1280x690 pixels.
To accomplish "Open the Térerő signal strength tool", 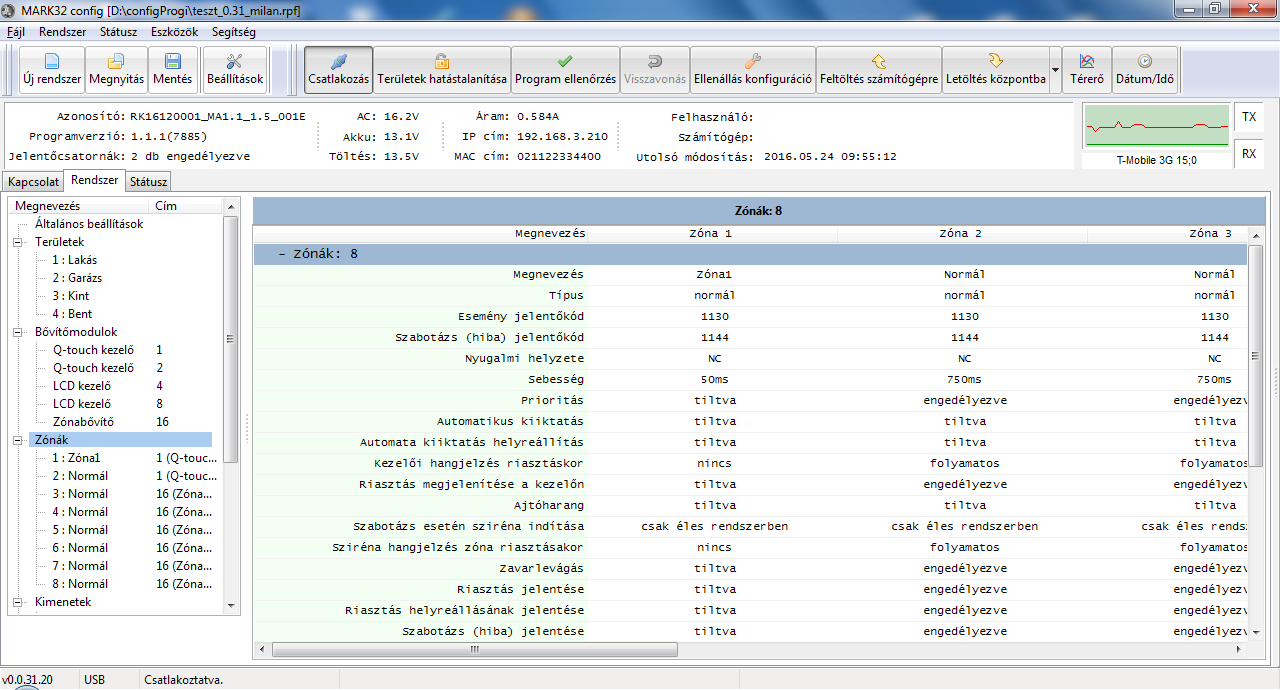I will [1087, 69].
